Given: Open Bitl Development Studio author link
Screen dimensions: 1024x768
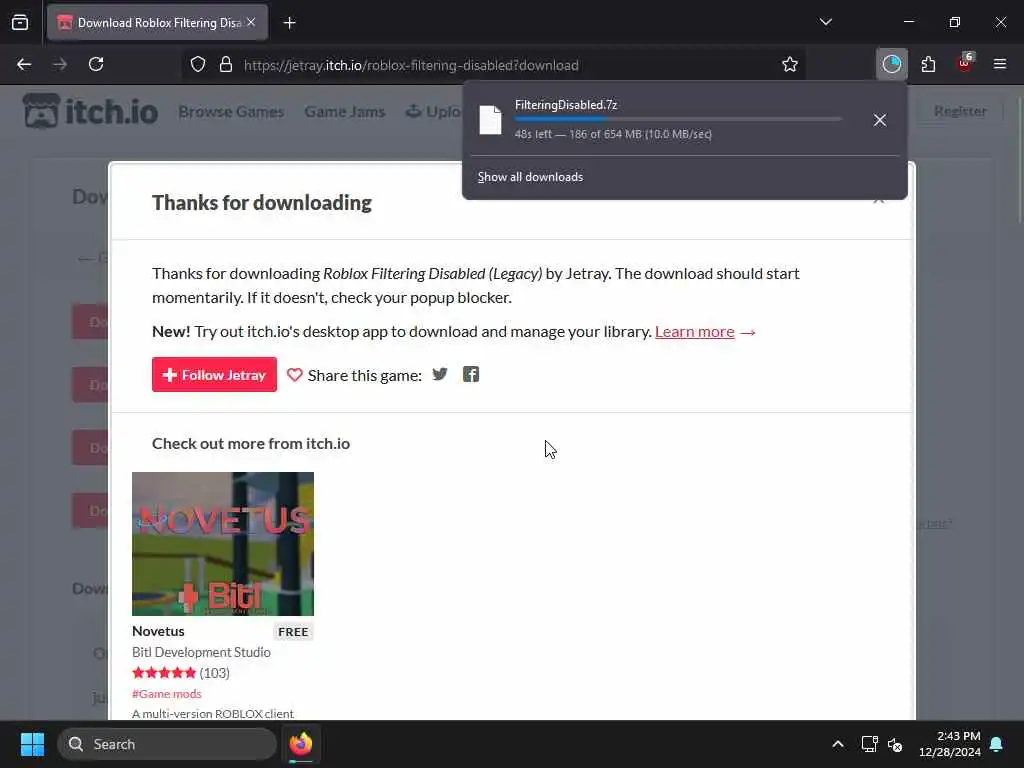Looking at the screenshot, I should 201,652.
